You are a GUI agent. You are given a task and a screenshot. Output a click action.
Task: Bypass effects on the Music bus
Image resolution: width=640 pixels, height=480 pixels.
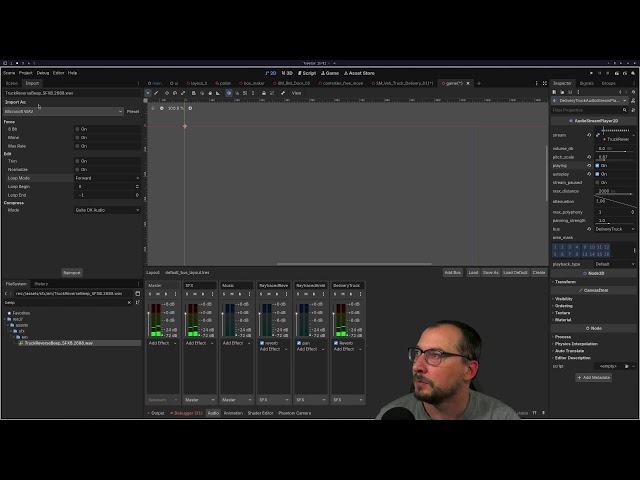tap(240, 294)
